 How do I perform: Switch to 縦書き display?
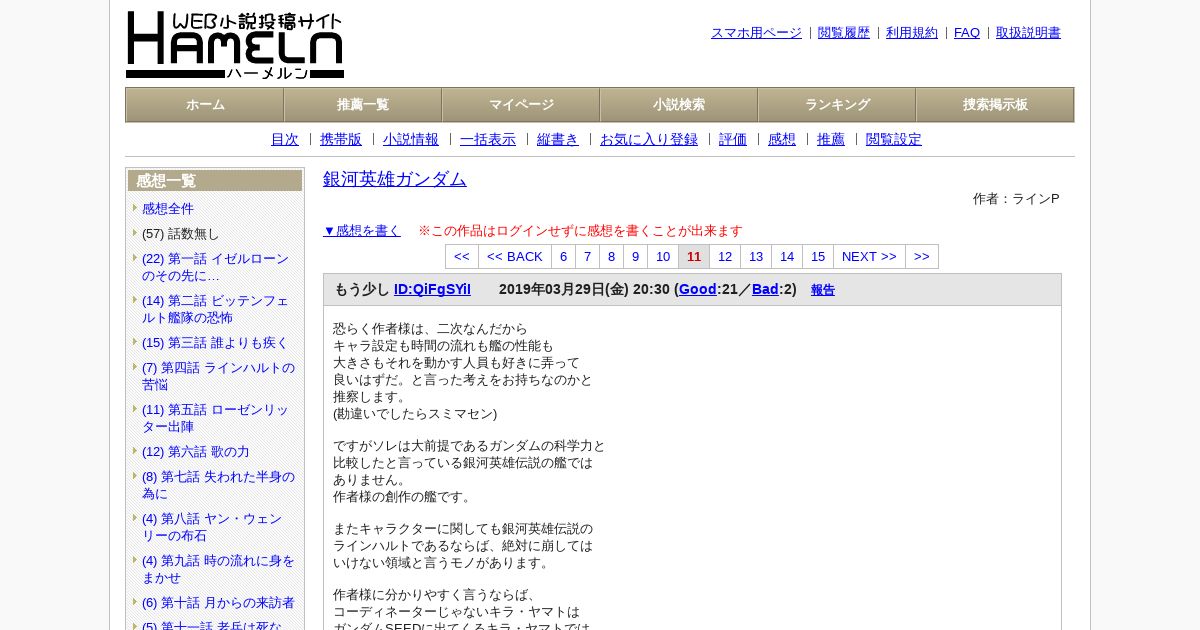pyautogui.click(x=558, y=140)
